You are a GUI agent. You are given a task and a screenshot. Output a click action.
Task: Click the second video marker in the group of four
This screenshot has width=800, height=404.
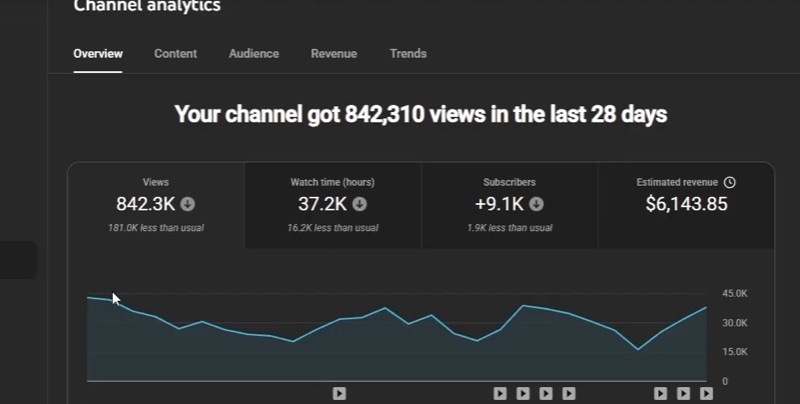pyautogui.click(x=523, y=393)
